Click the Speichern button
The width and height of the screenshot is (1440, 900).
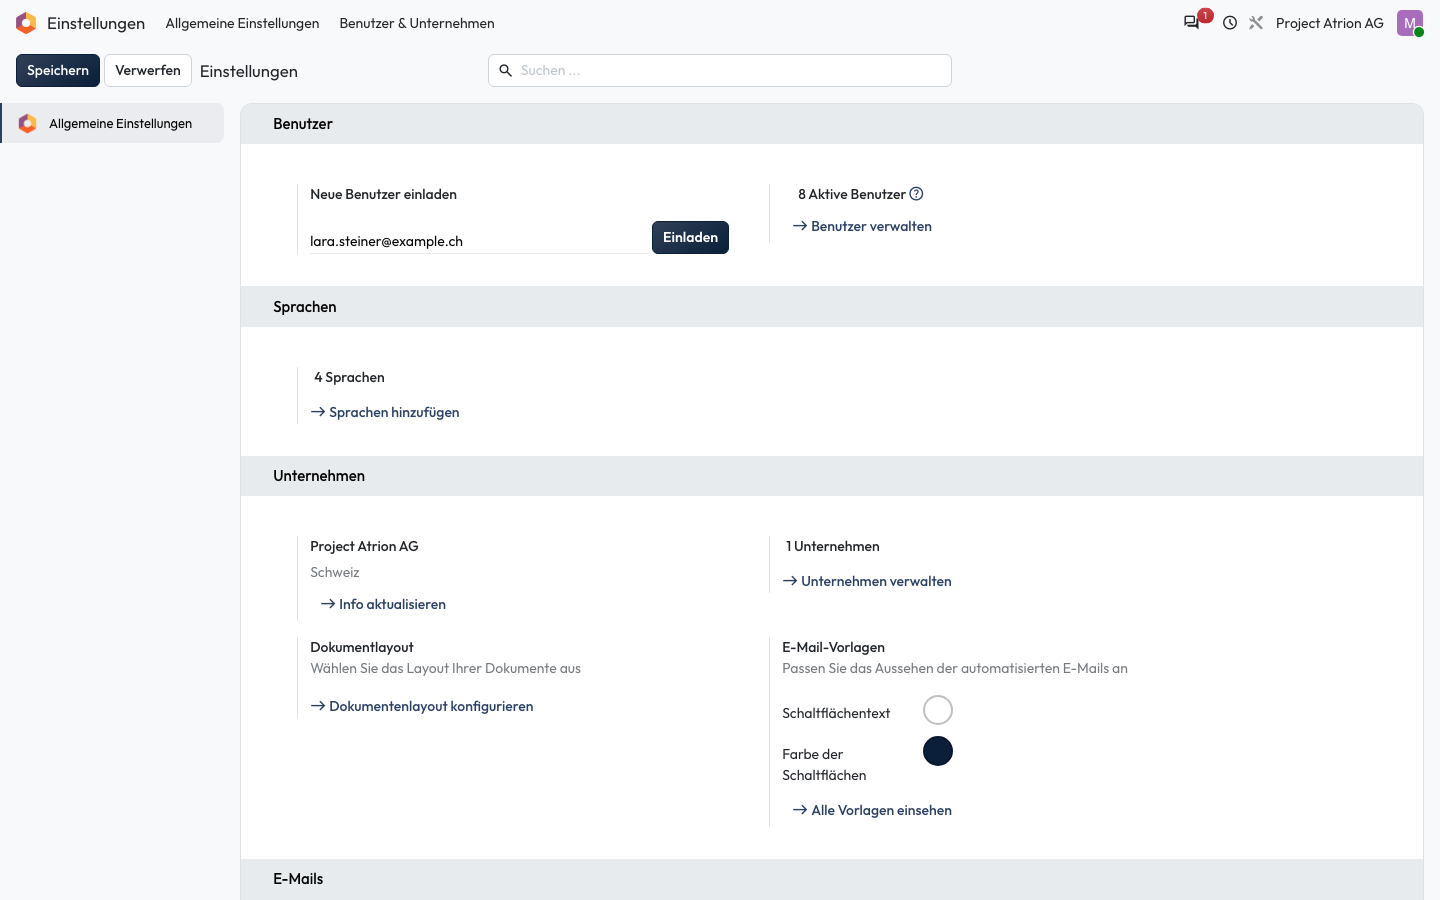pos(58,71)
